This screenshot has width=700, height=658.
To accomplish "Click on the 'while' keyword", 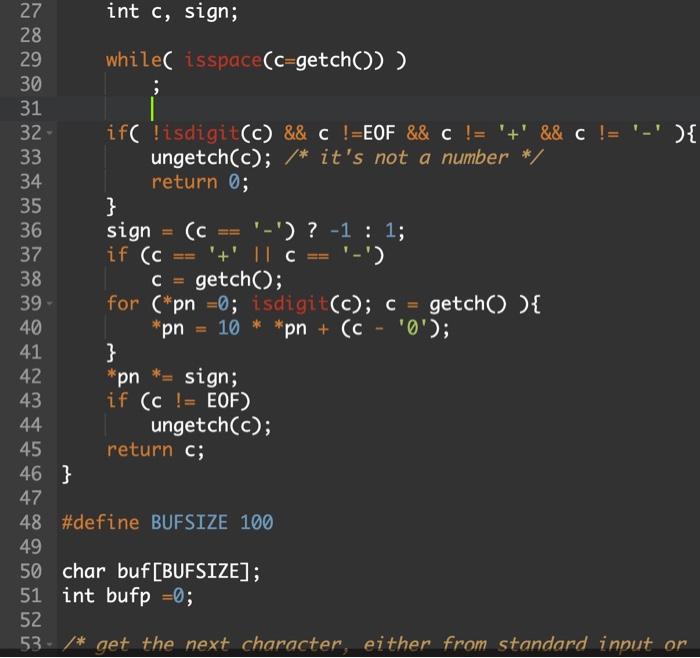I will point(133,60).
